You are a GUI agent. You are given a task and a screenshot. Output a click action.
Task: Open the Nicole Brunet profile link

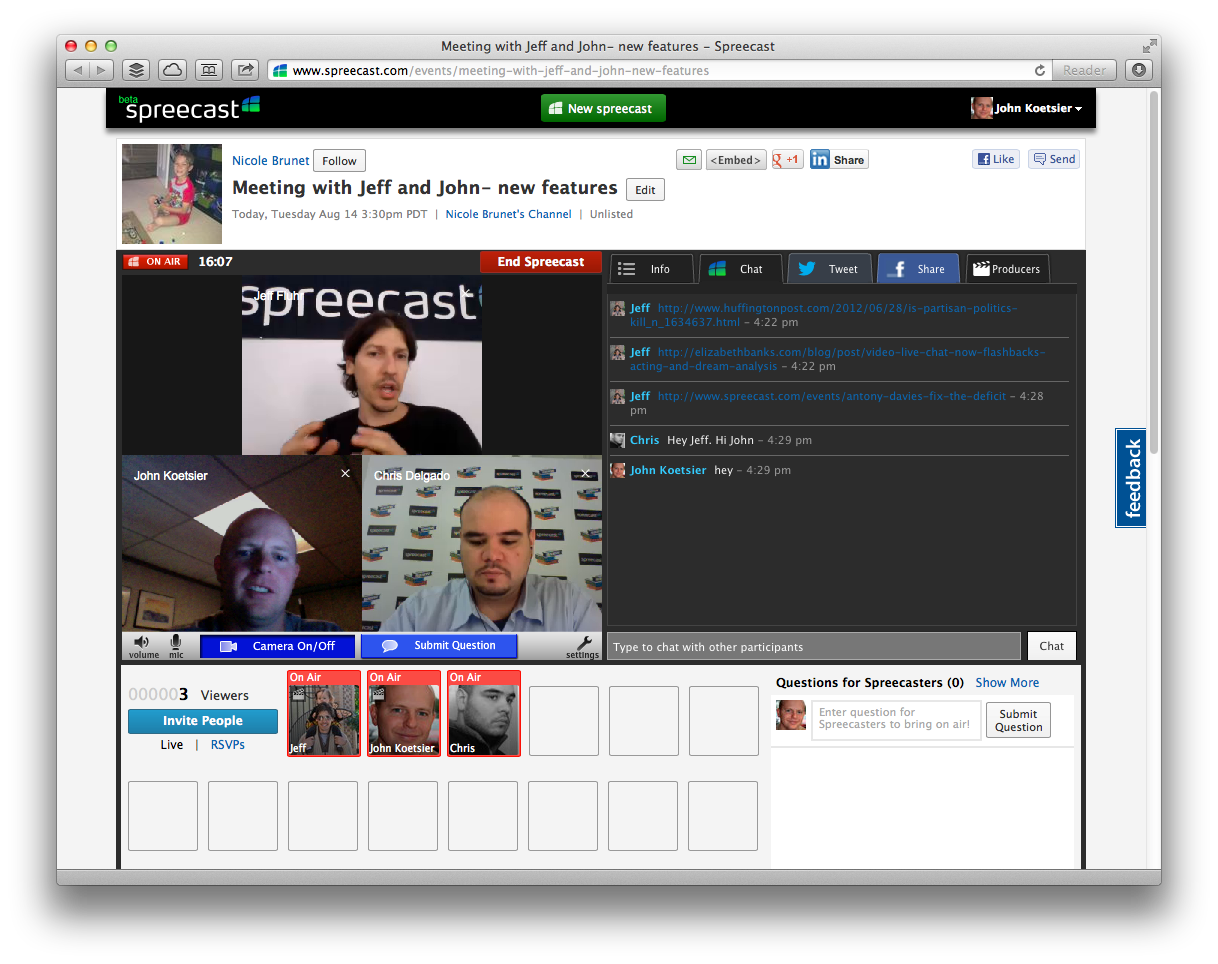[x=271, y=161]
